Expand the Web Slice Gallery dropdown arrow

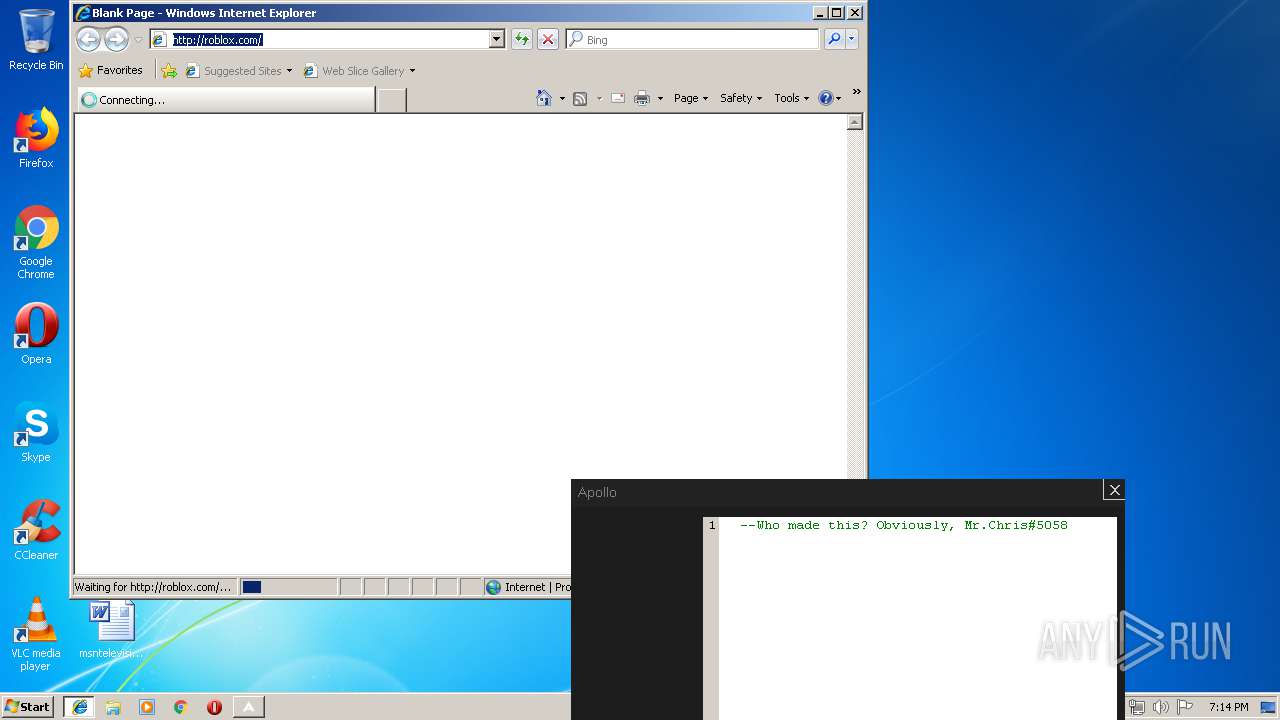[x=412, y=71]
